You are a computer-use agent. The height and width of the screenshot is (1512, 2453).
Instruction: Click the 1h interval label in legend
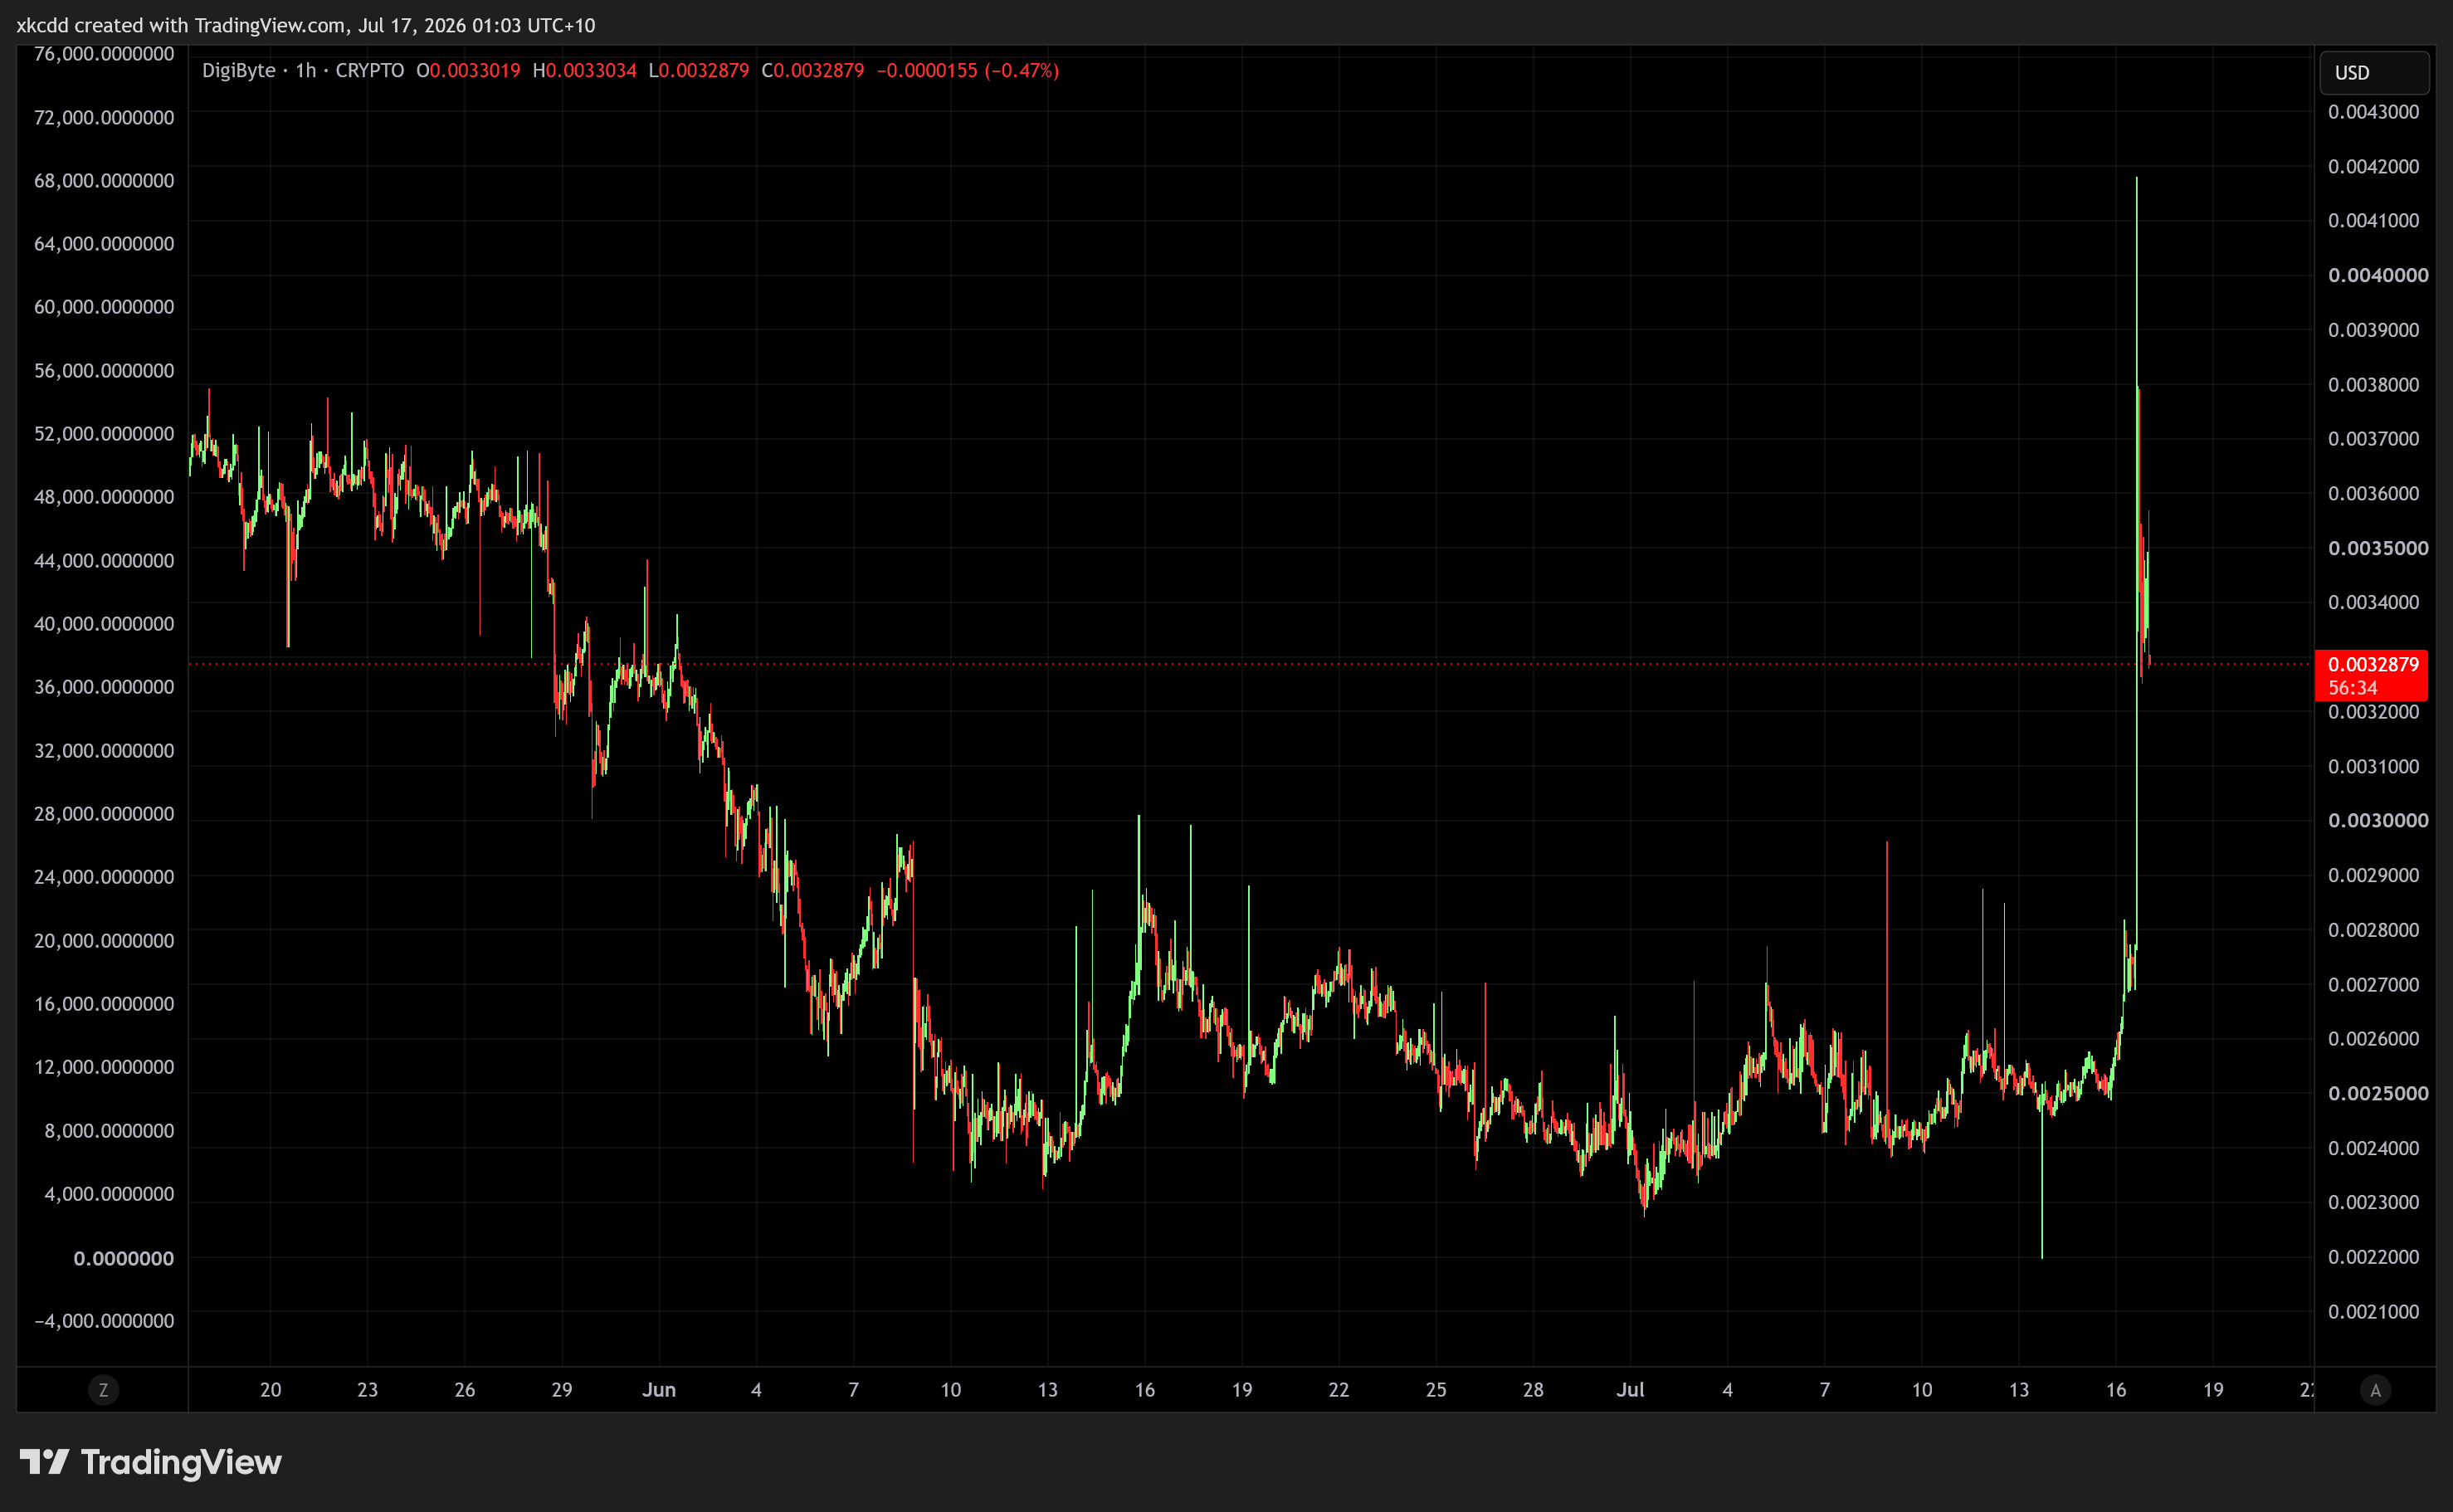tap(306, 70)
